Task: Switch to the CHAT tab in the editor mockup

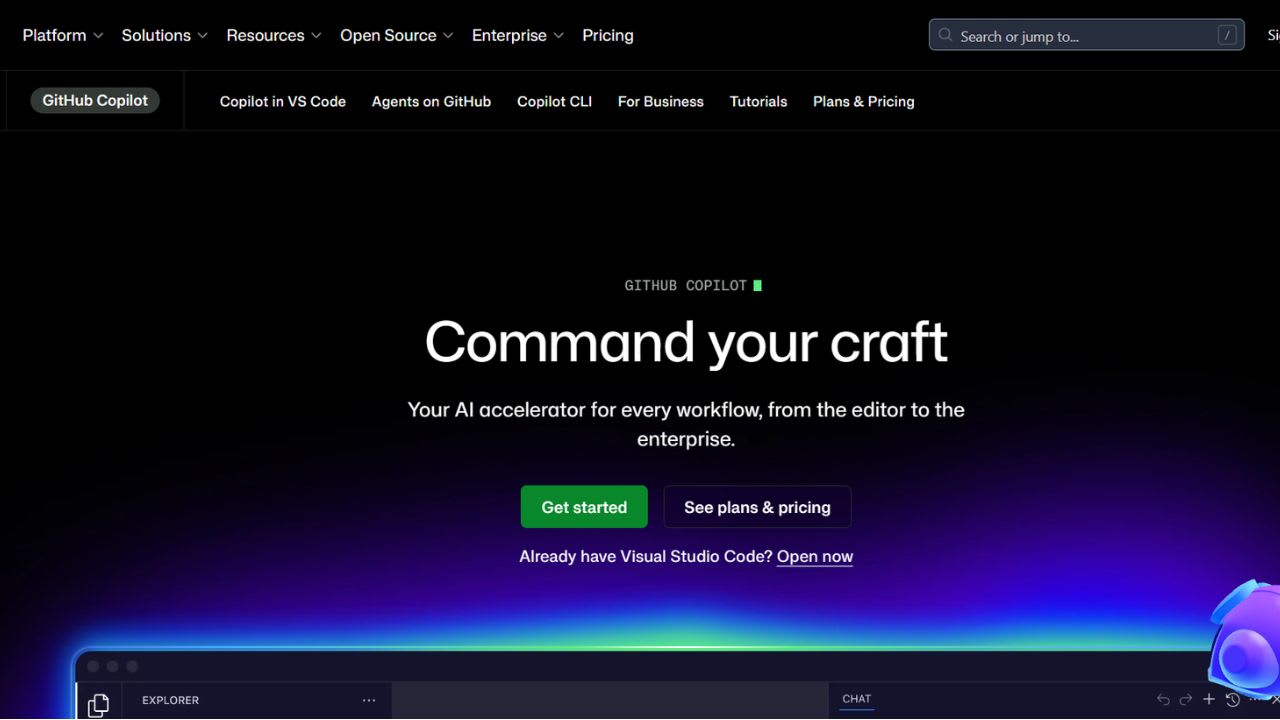Action: [x=857, y=699]
